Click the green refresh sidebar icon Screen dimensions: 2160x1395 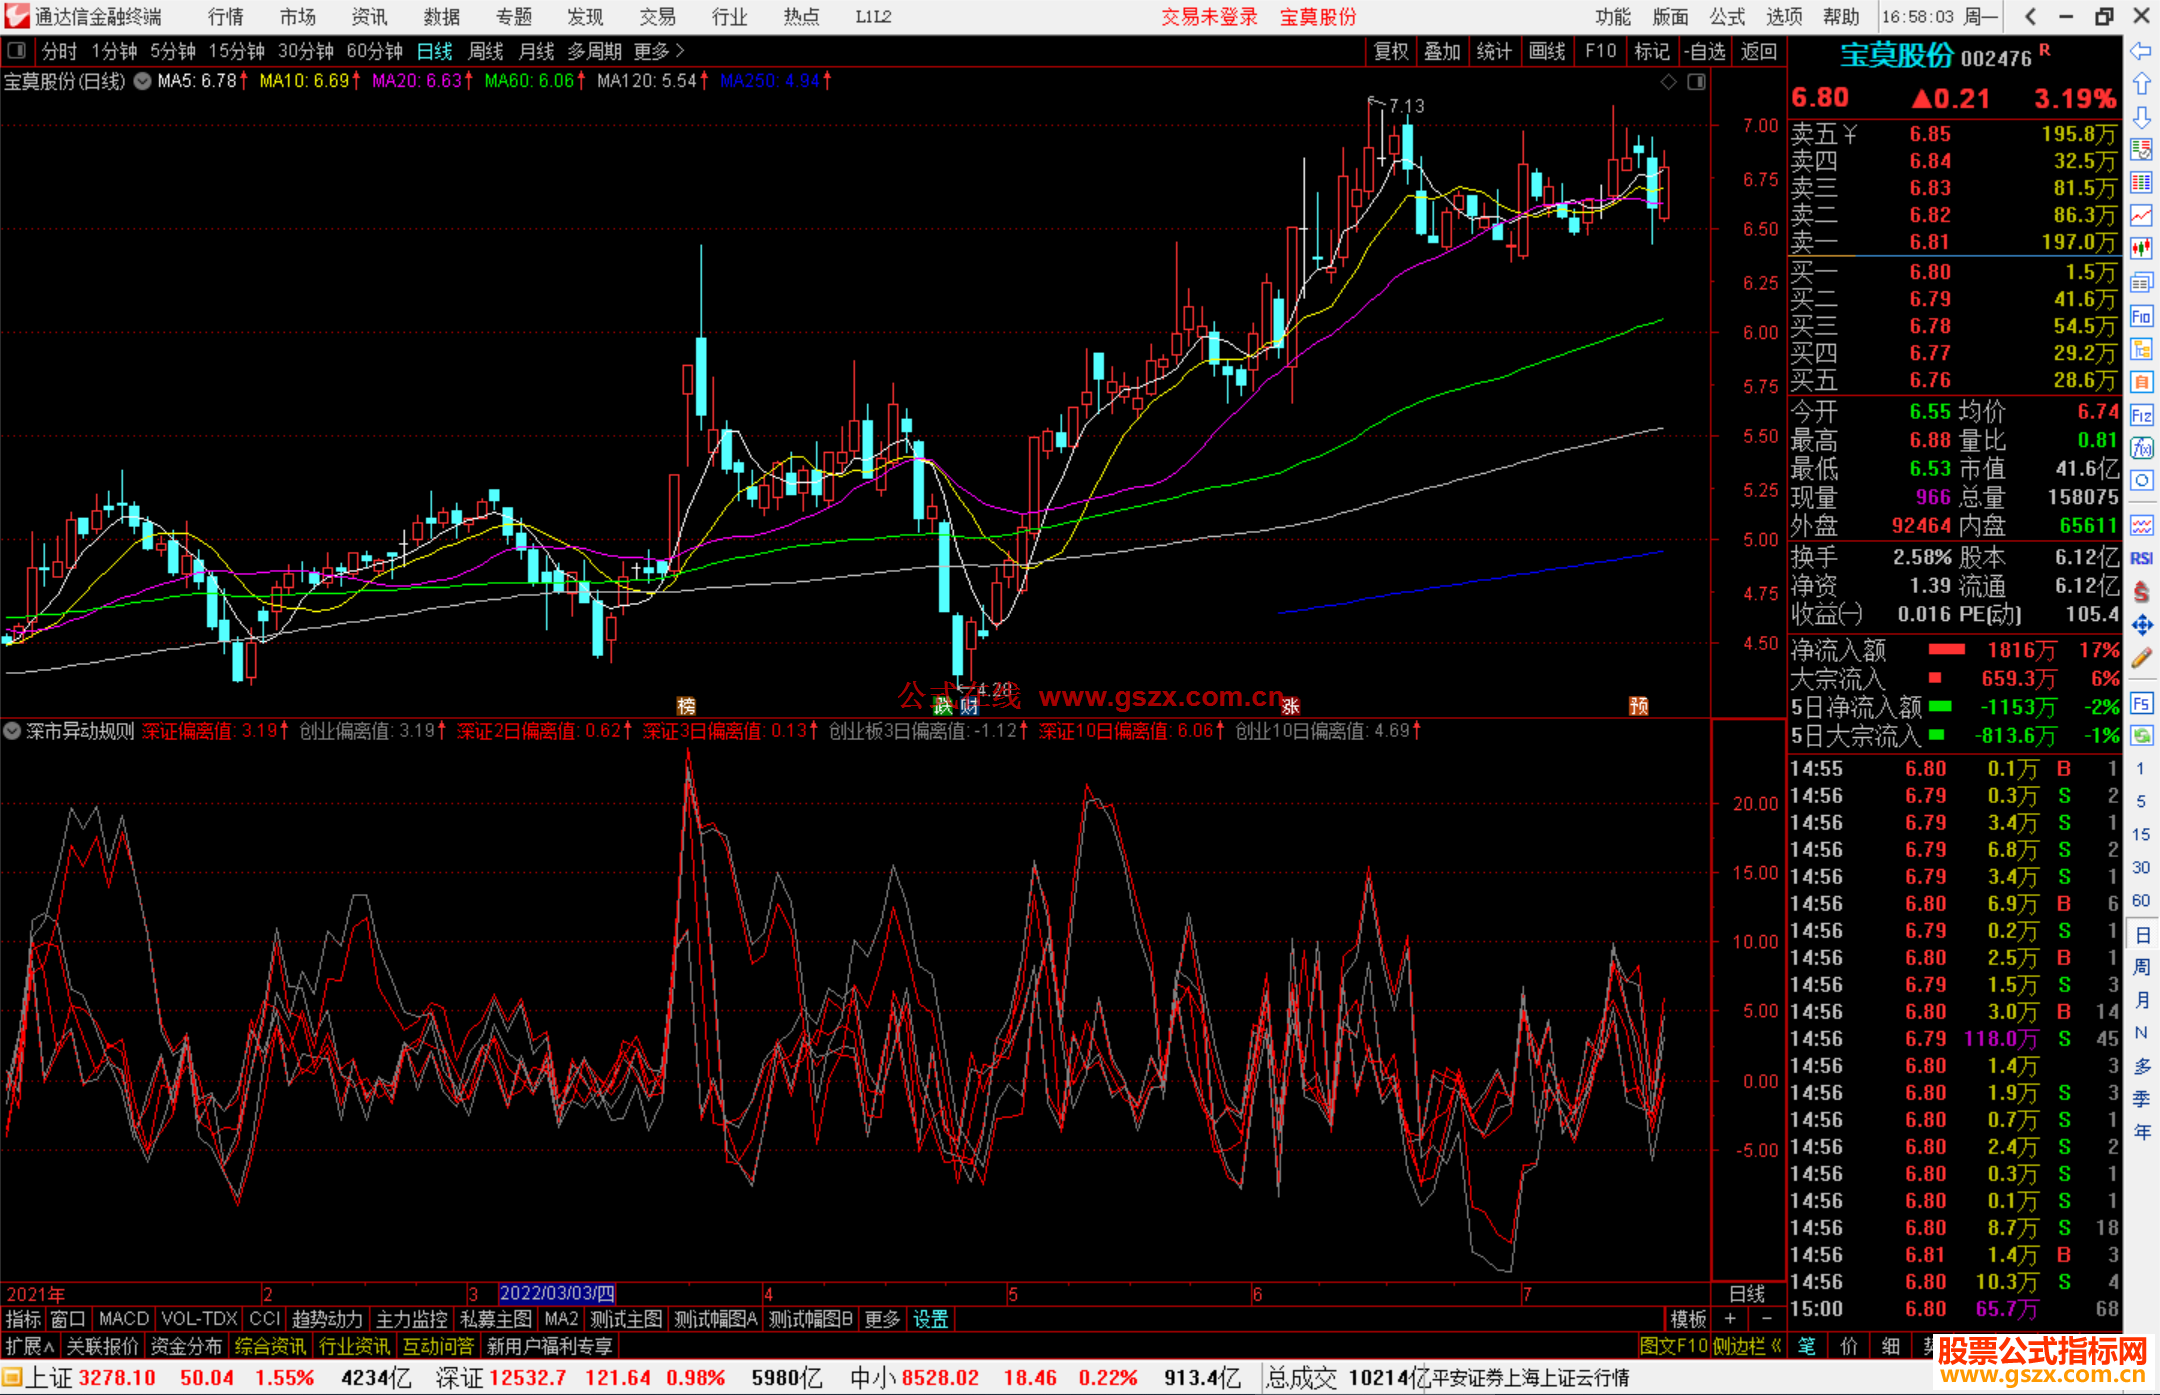pos(2141,736)
